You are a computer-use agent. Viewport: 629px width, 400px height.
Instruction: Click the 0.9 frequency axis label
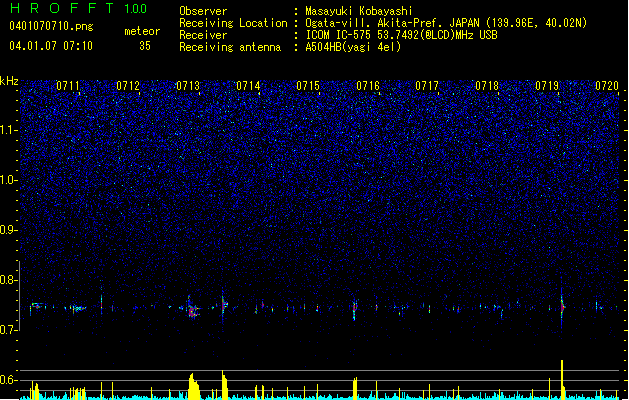point(8,230)
